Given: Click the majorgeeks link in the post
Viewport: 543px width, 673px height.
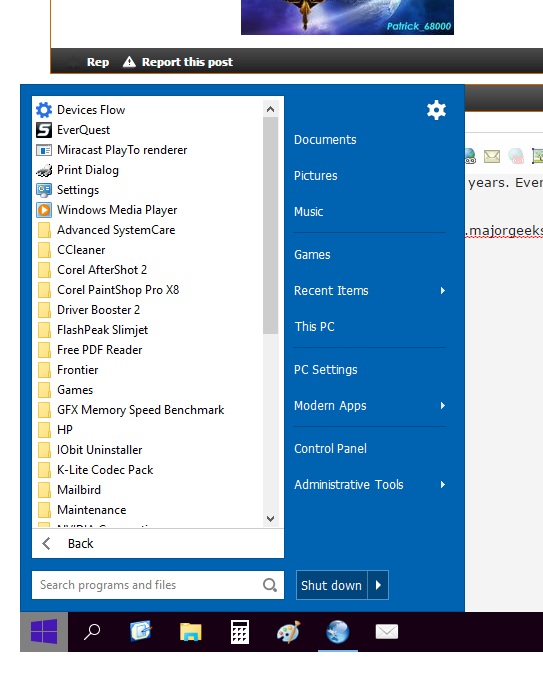Looking at the screenshot, I should tap(505, 231).
